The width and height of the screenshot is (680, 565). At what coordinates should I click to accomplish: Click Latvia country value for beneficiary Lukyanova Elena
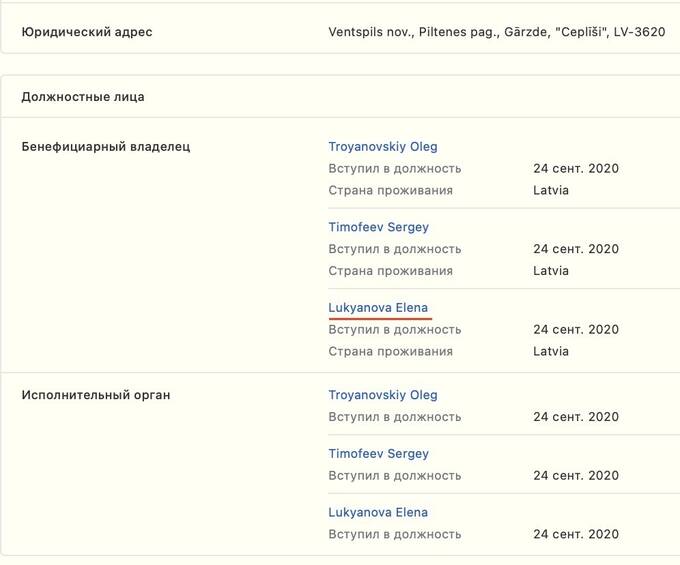coord(551,351)
